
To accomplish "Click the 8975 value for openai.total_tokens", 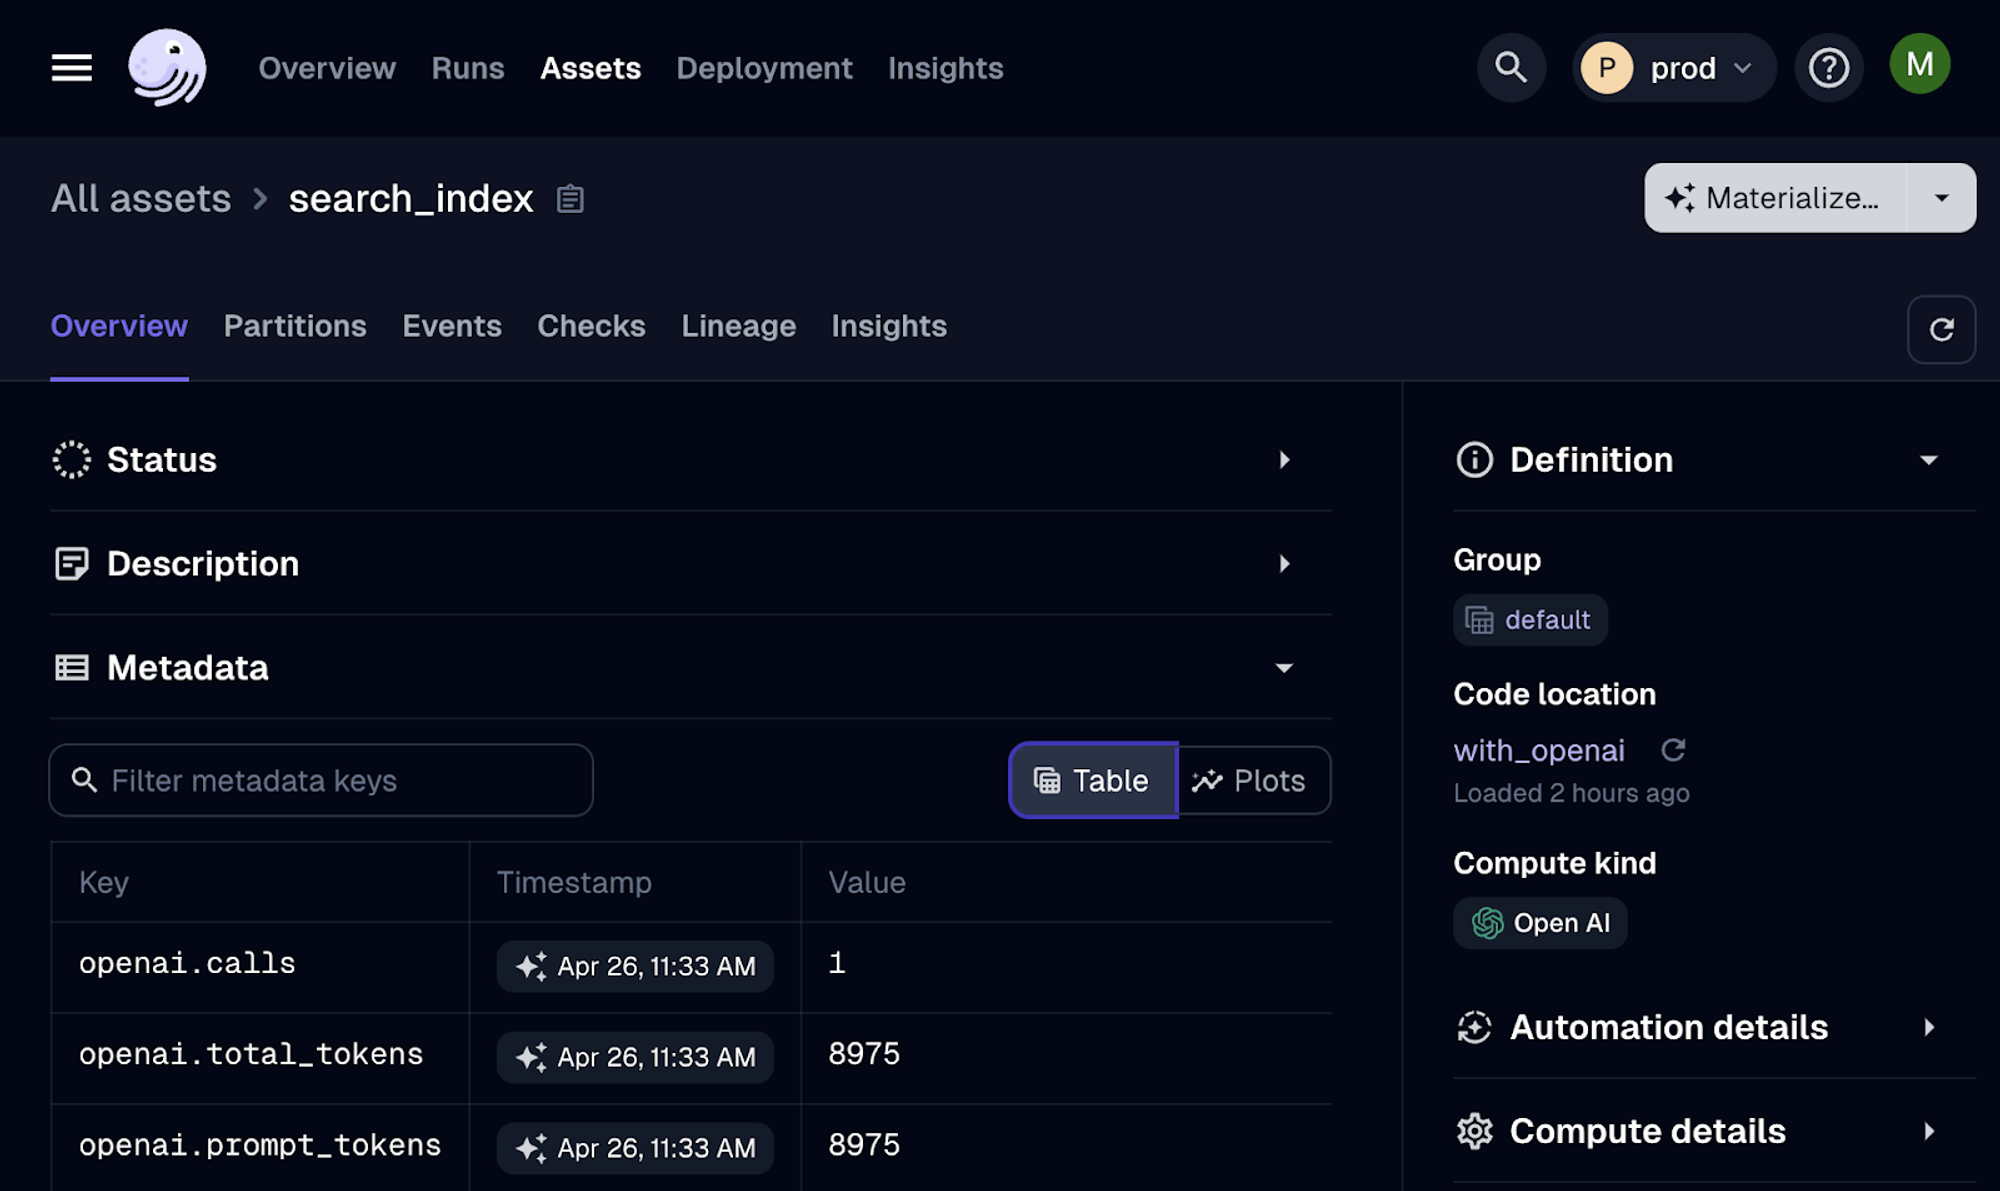I will point(864,1054).
